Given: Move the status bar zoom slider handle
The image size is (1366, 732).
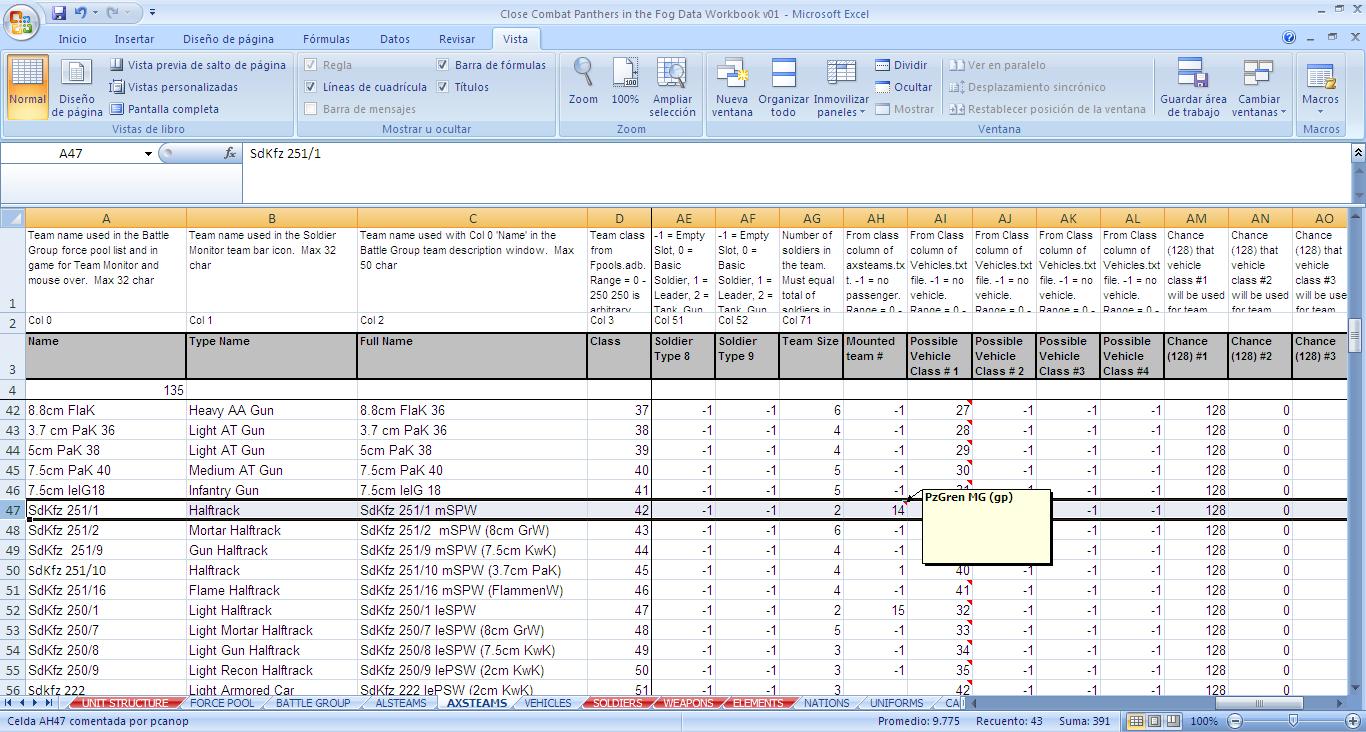Looking at the screenshot, I should click(x=1293, y=721).
